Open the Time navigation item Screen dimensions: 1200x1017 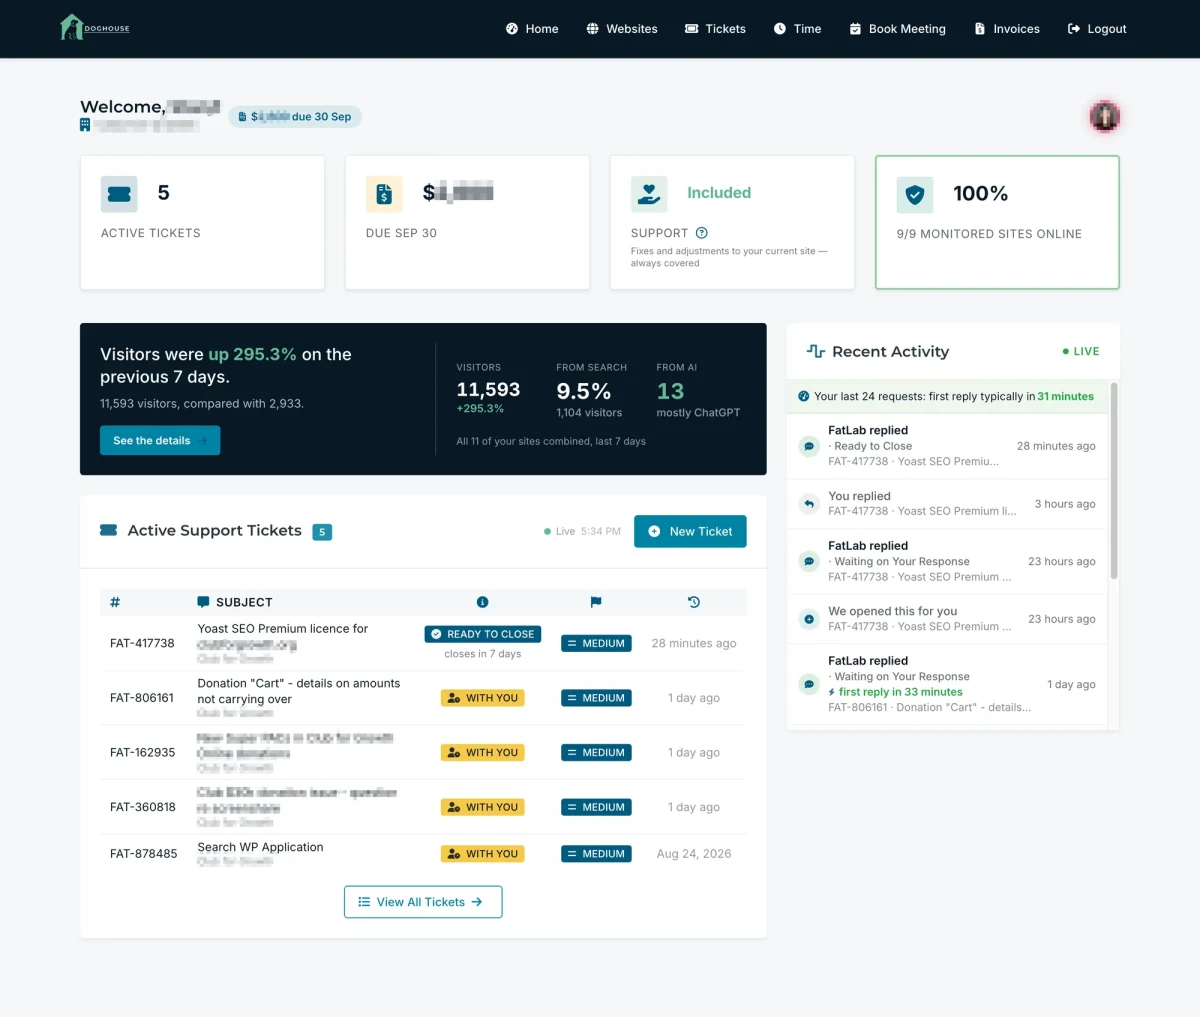(x=797, y=29)
